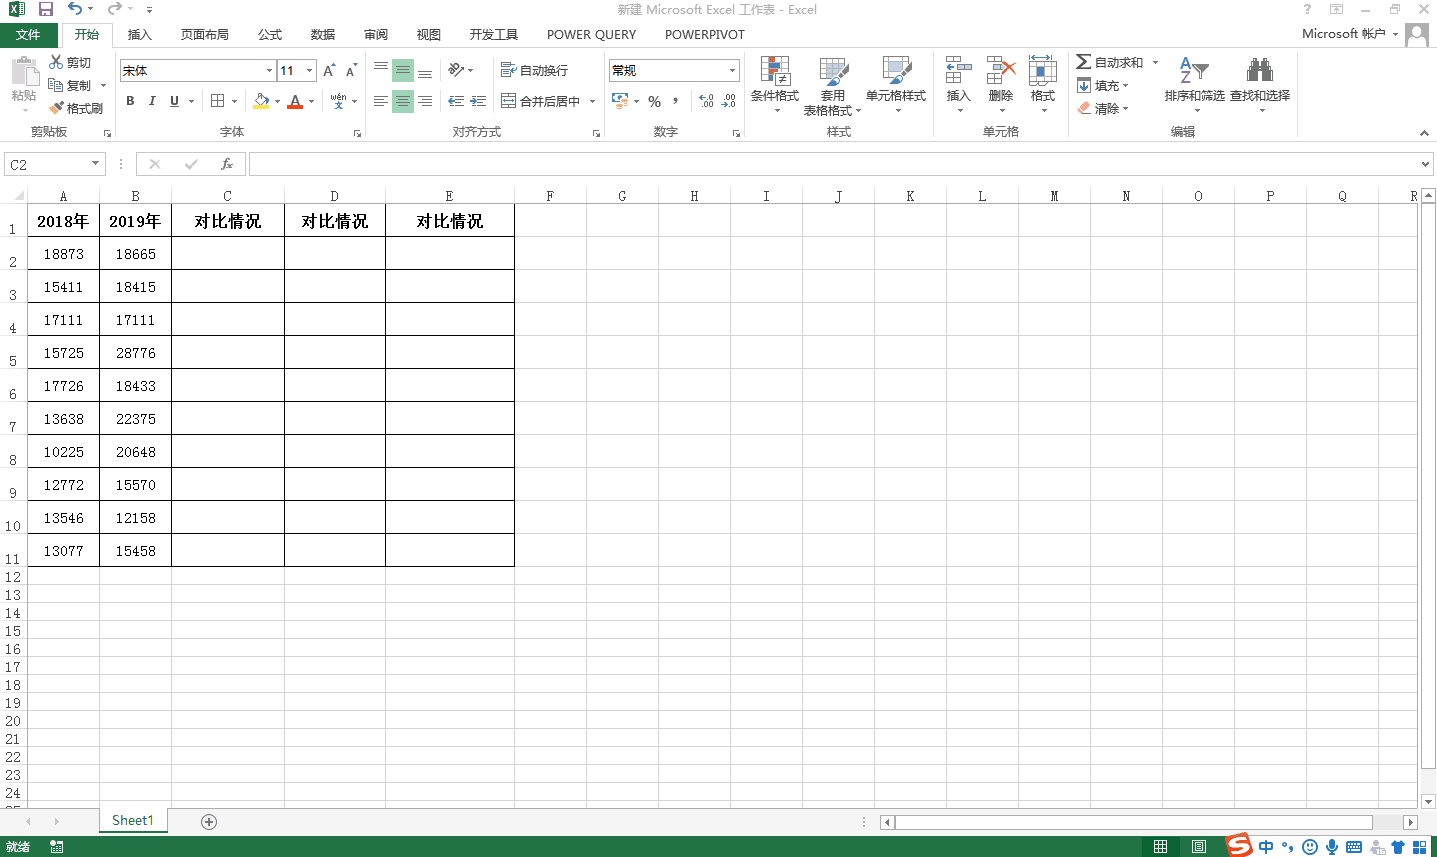Toggle middle vertical alignment
Image resolution: width=1437 pixels, height=857 pixels.
(402, 71)
